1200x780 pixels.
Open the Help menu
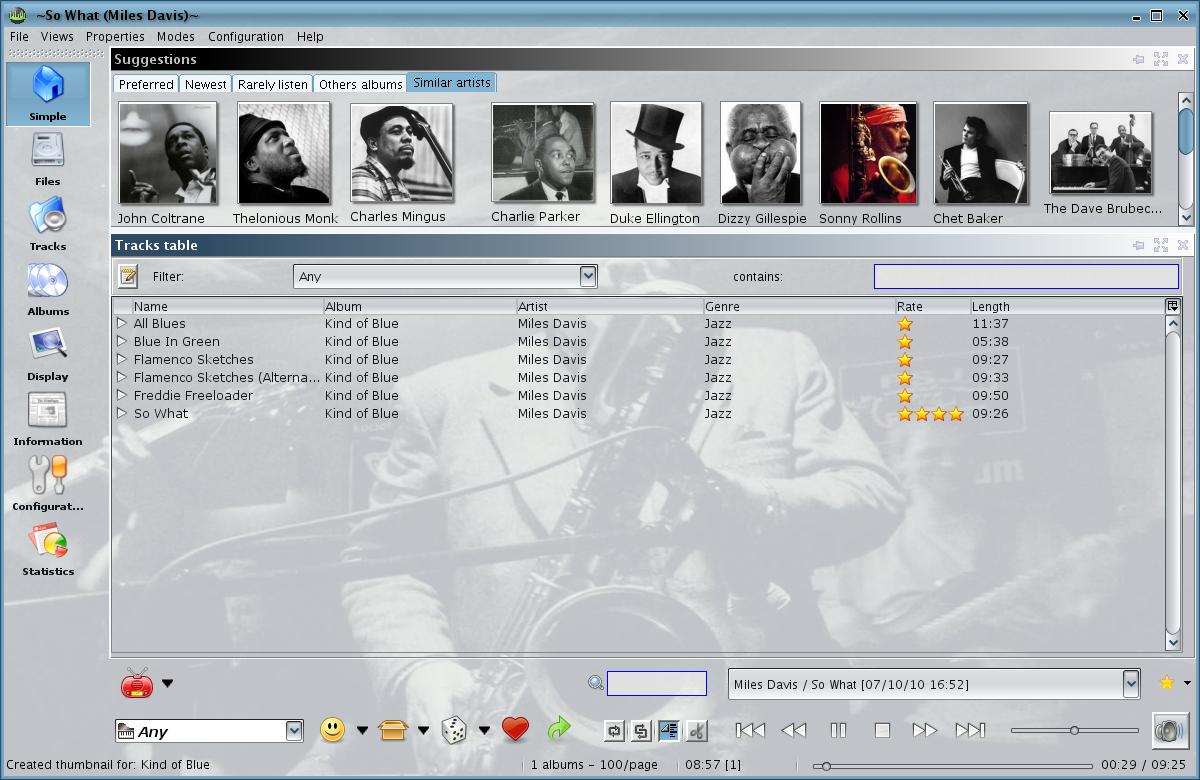(310, 36)
